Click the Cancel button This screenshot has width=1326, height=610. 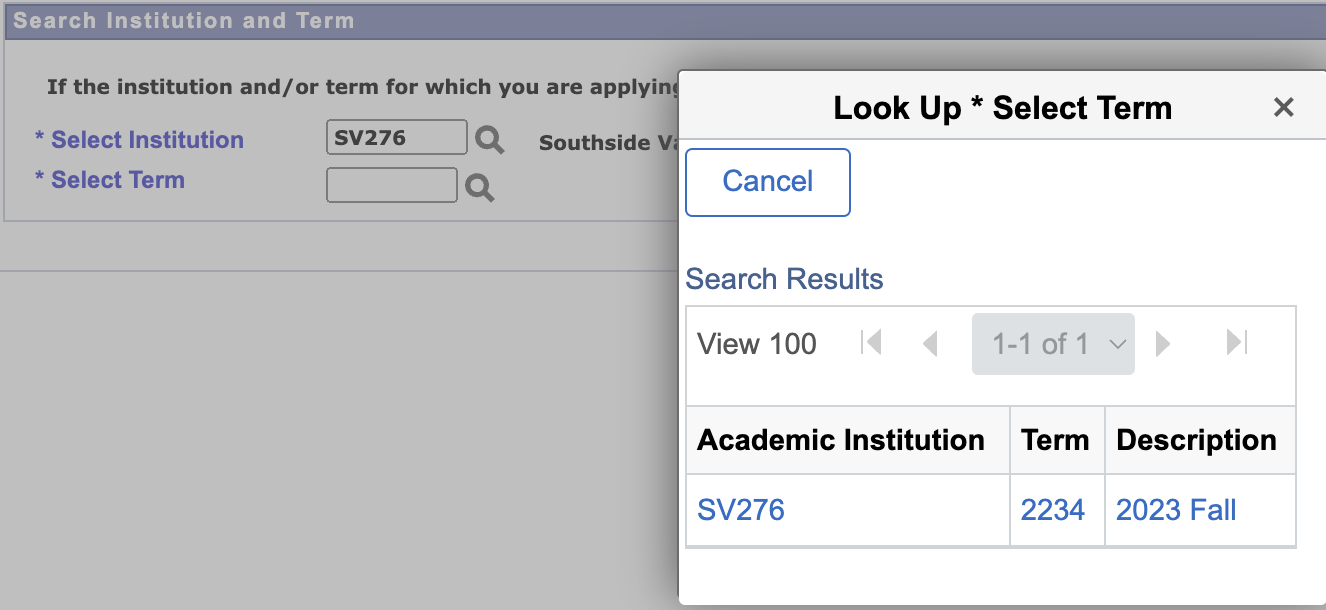point(767,182)
